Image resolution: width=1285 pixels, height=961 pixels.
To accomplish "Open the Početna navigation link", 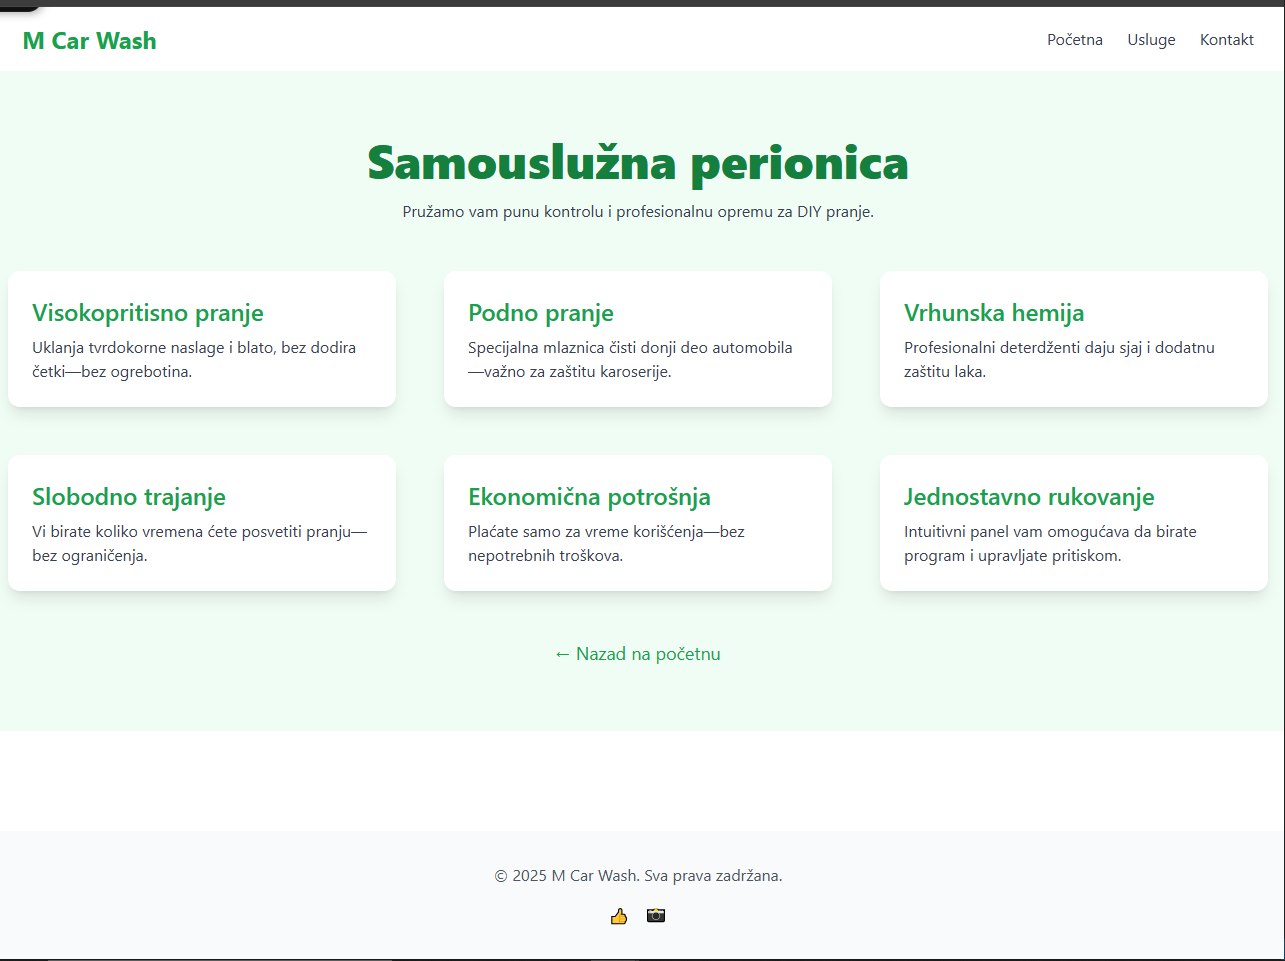I will (1075, 40).
